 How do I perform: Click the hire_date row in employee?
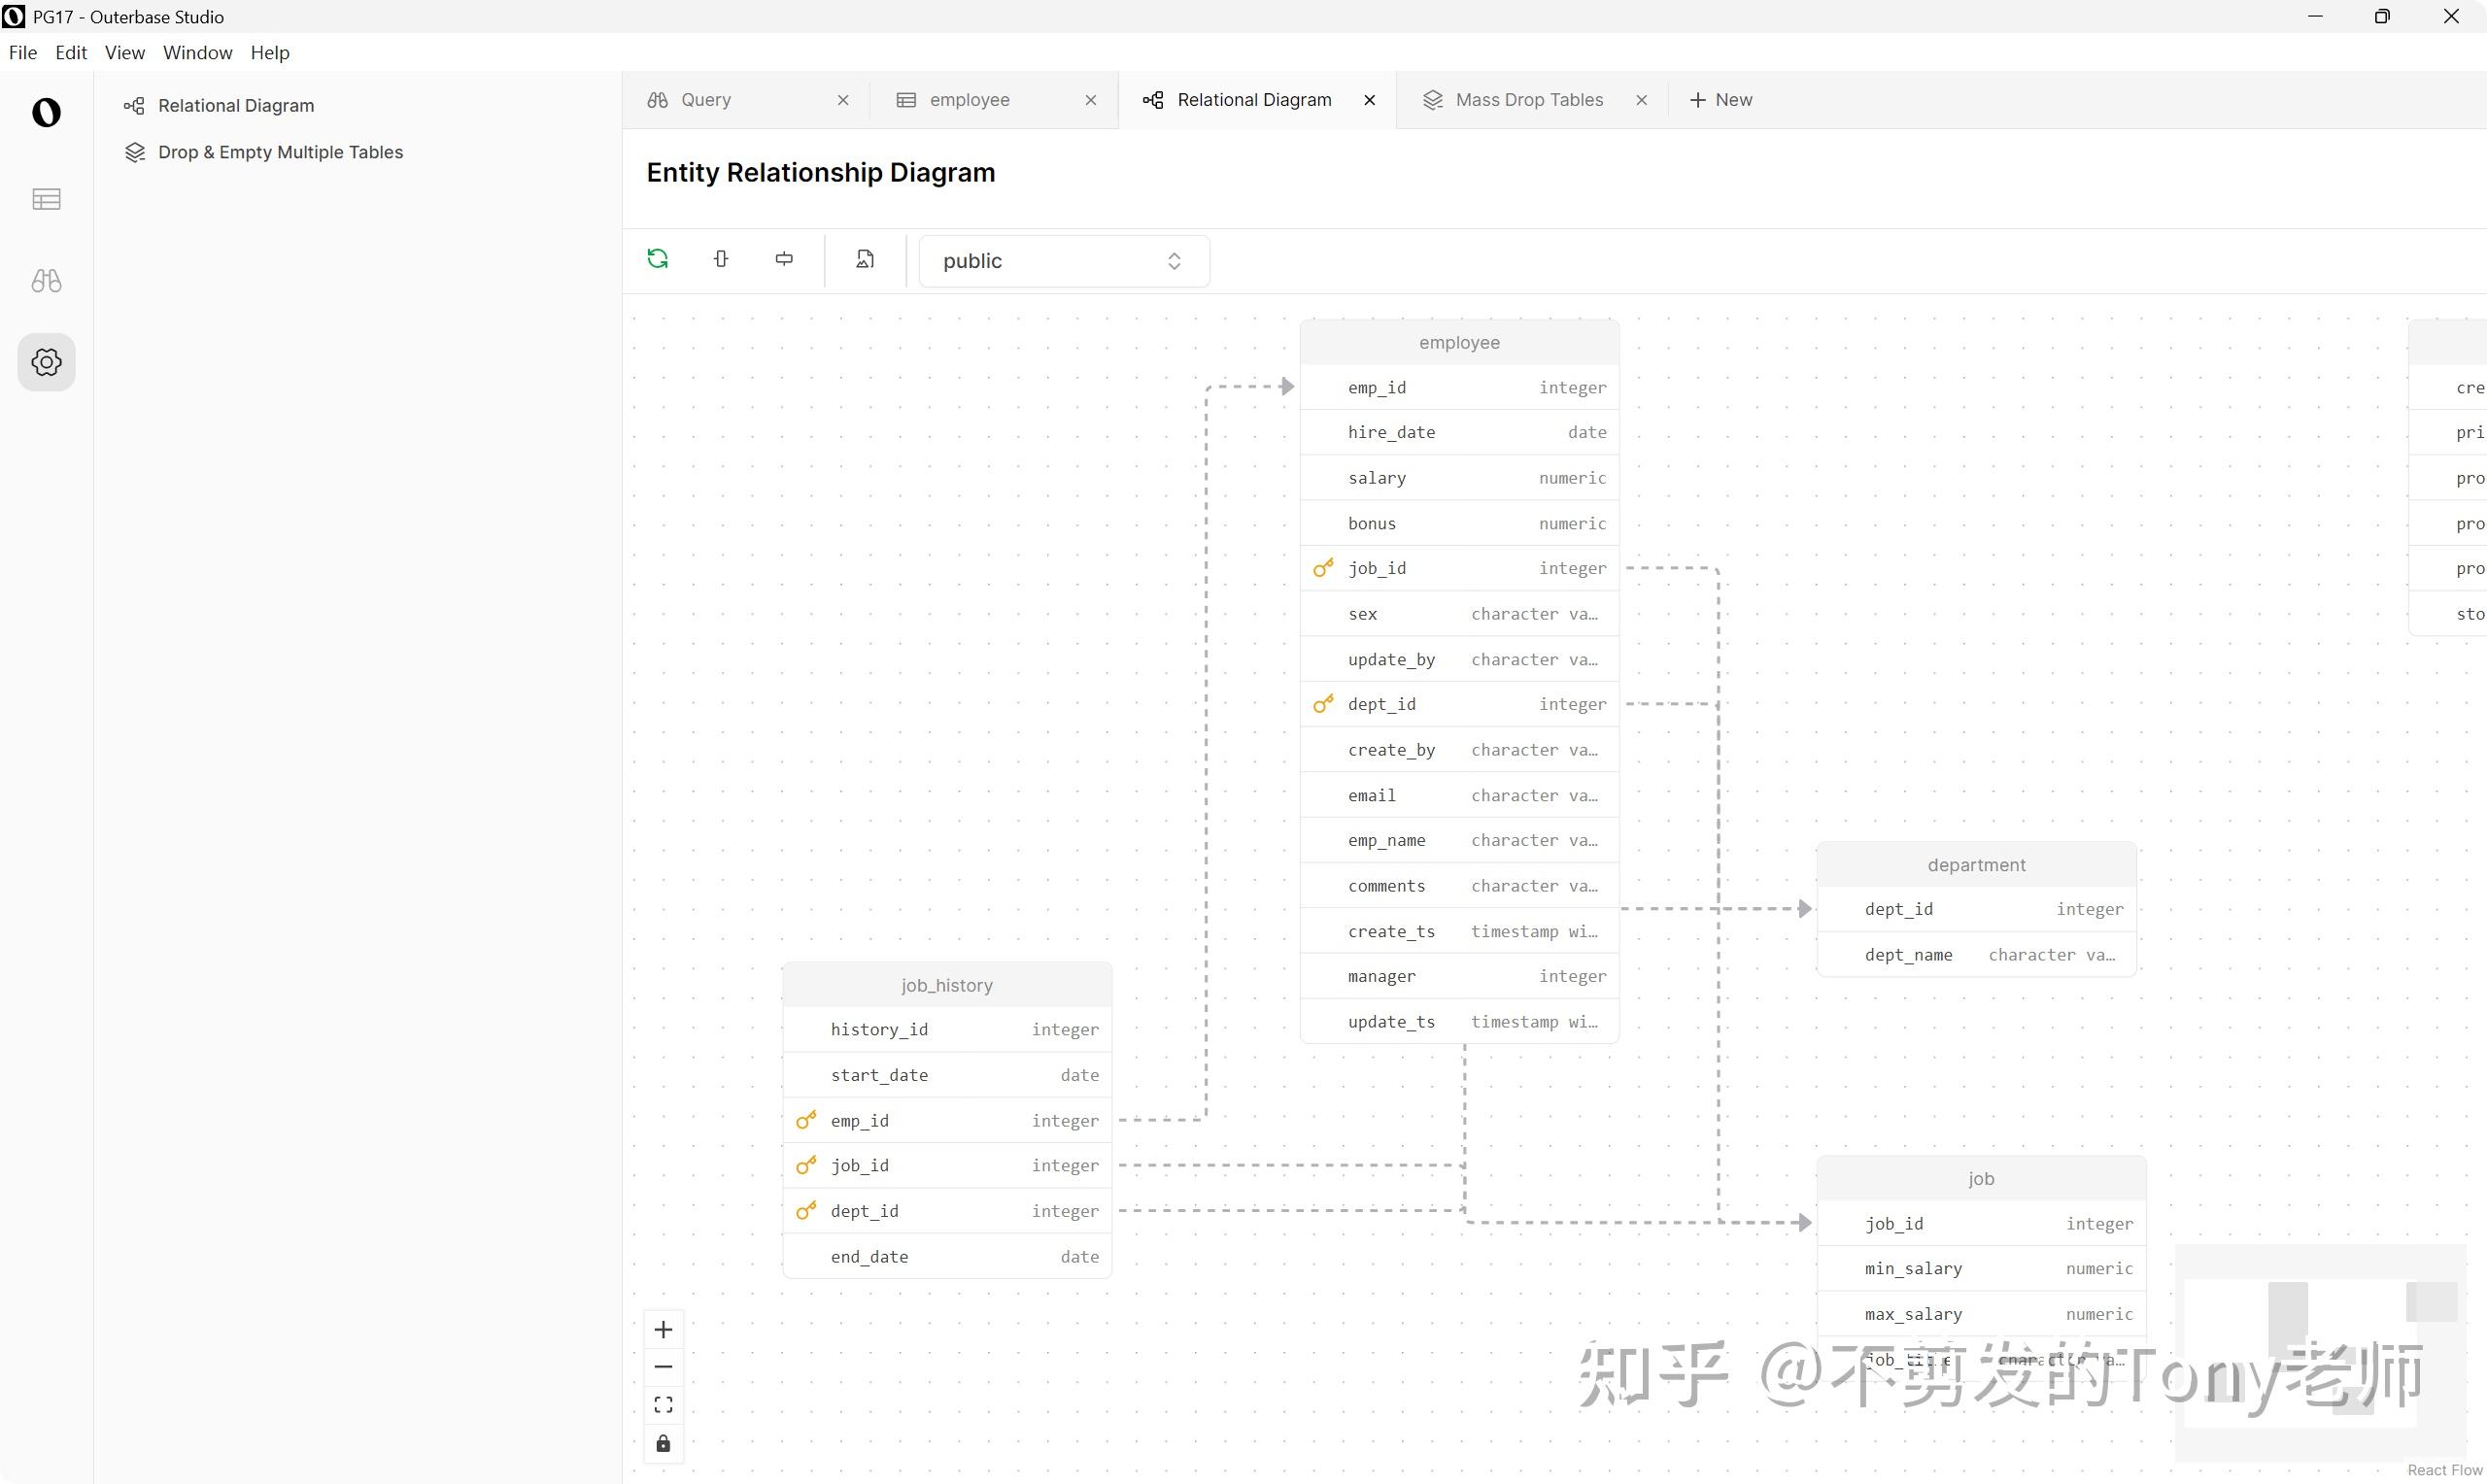pyautogui.click(x=1459, y=432)
